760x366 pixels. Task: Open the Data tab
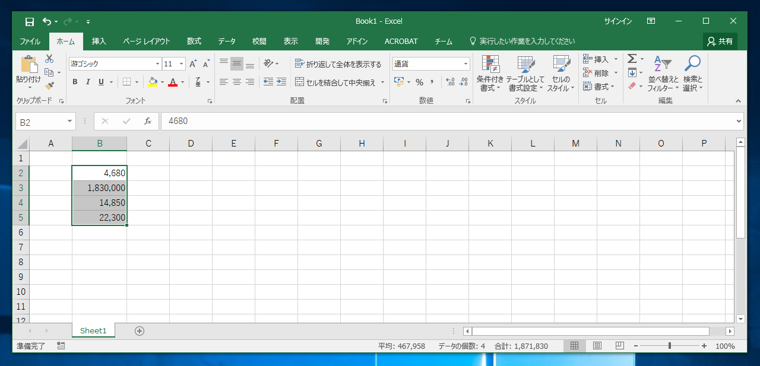[226, 42]
